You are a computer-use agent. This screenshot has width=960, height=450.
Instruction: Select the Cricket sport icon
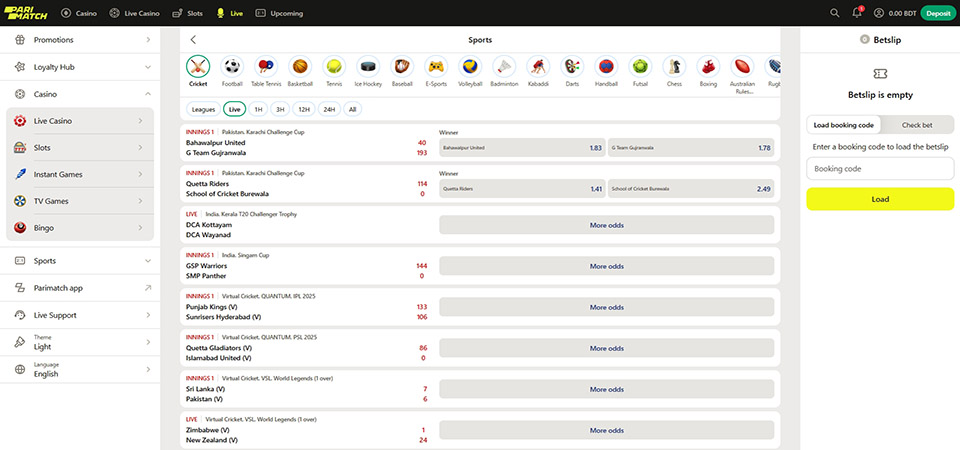[x=198, y=66]
